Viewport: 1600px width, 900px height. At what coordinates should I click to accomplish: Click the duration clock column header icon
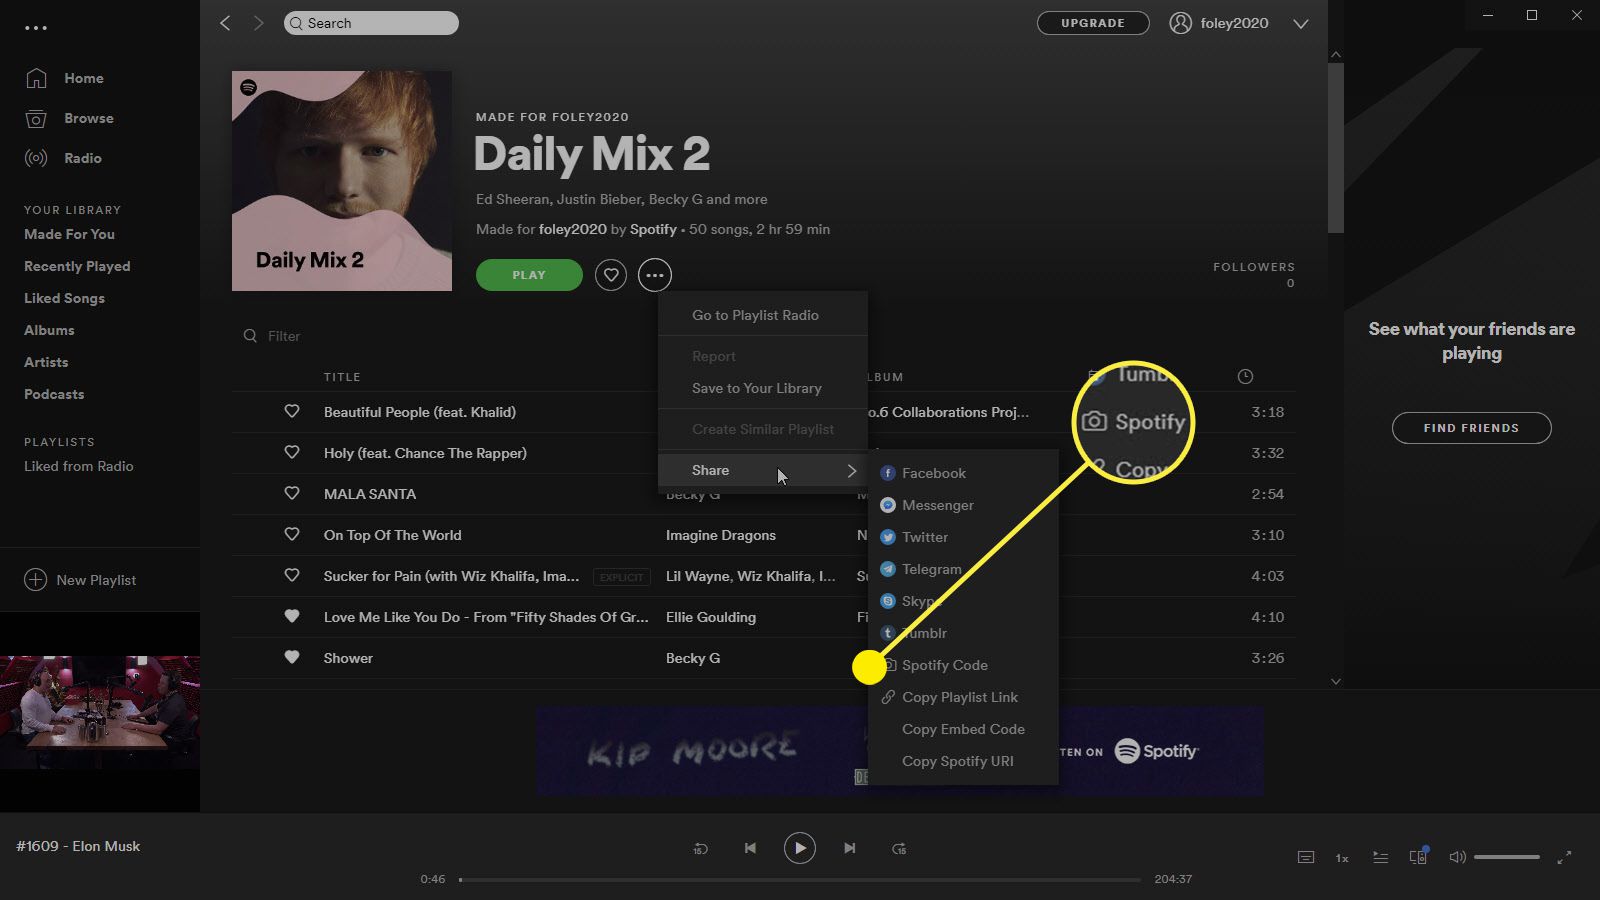pos(1245,377)
